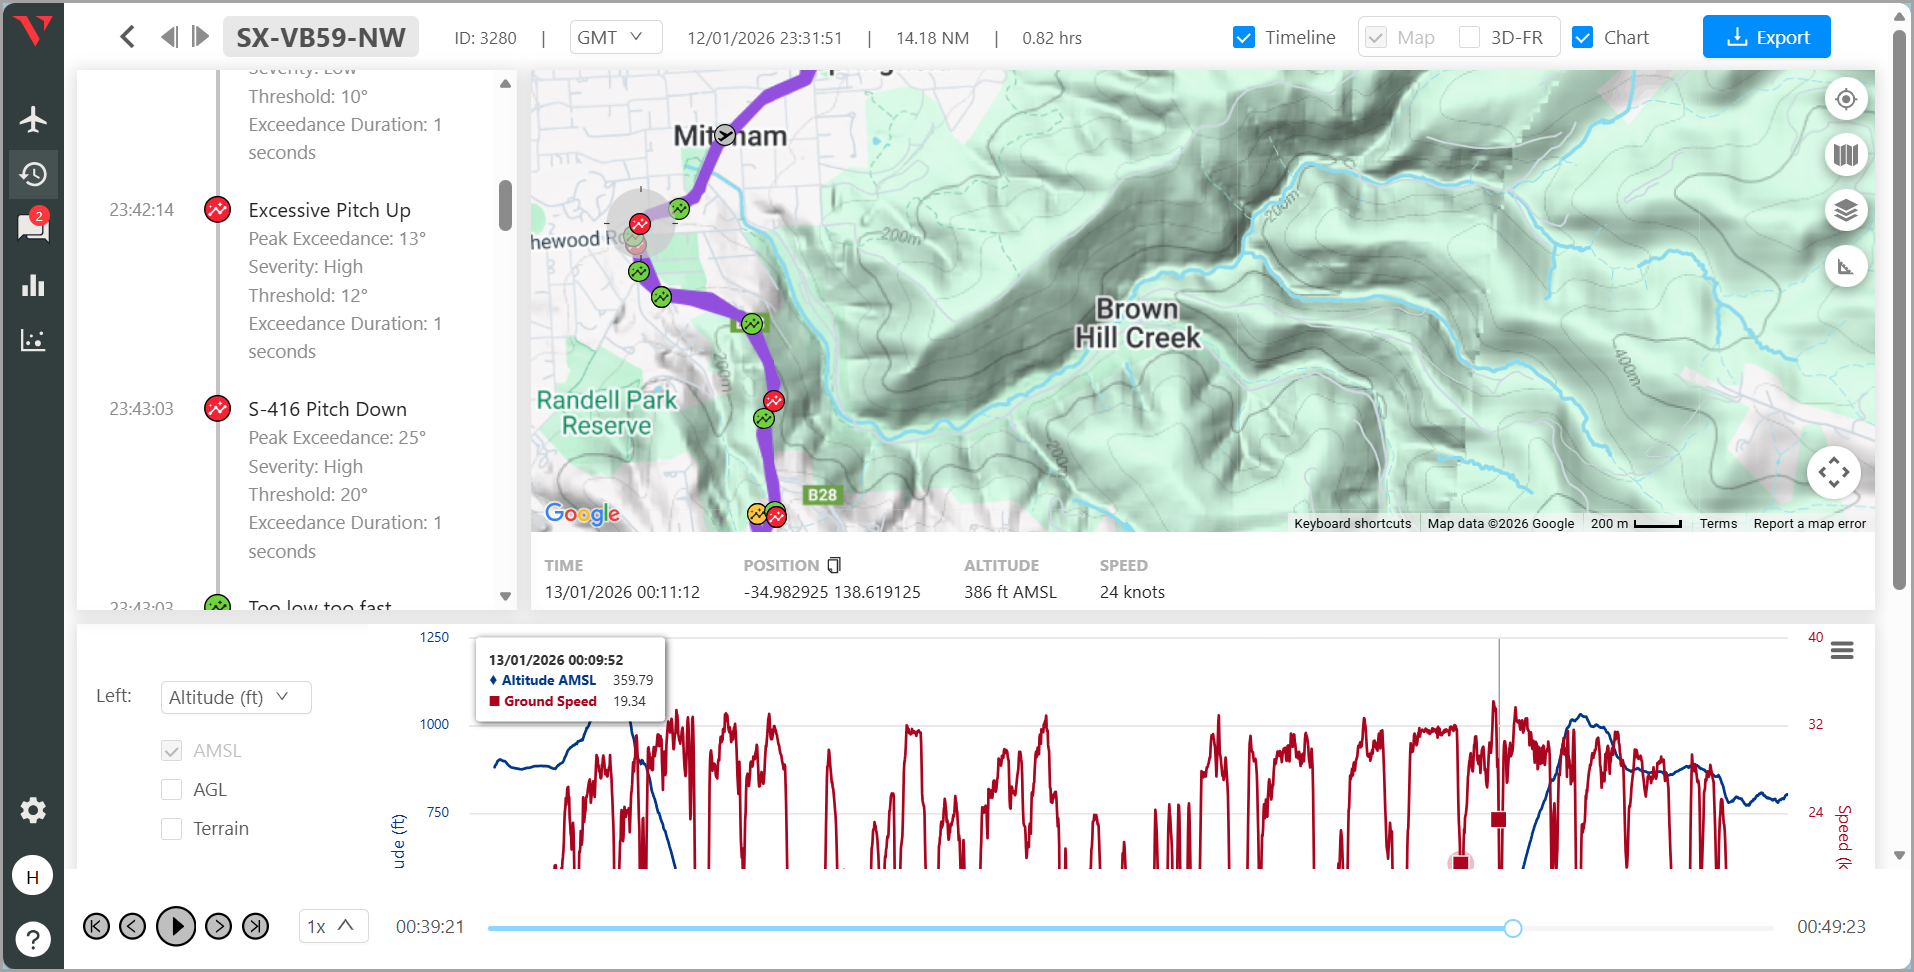The image size is (1914, 972).
Task: Open chart hamburger menu
Action: tap(1841, 651)
